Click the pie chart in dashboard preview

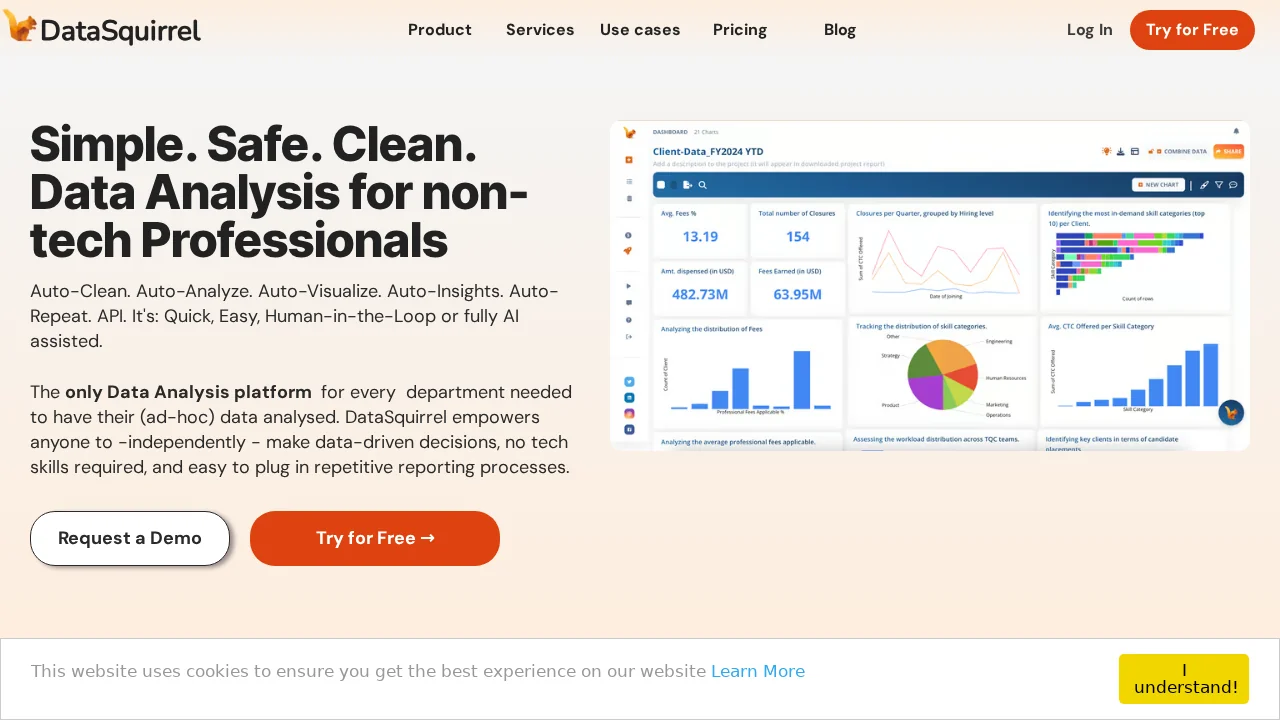tap(942, 374)
